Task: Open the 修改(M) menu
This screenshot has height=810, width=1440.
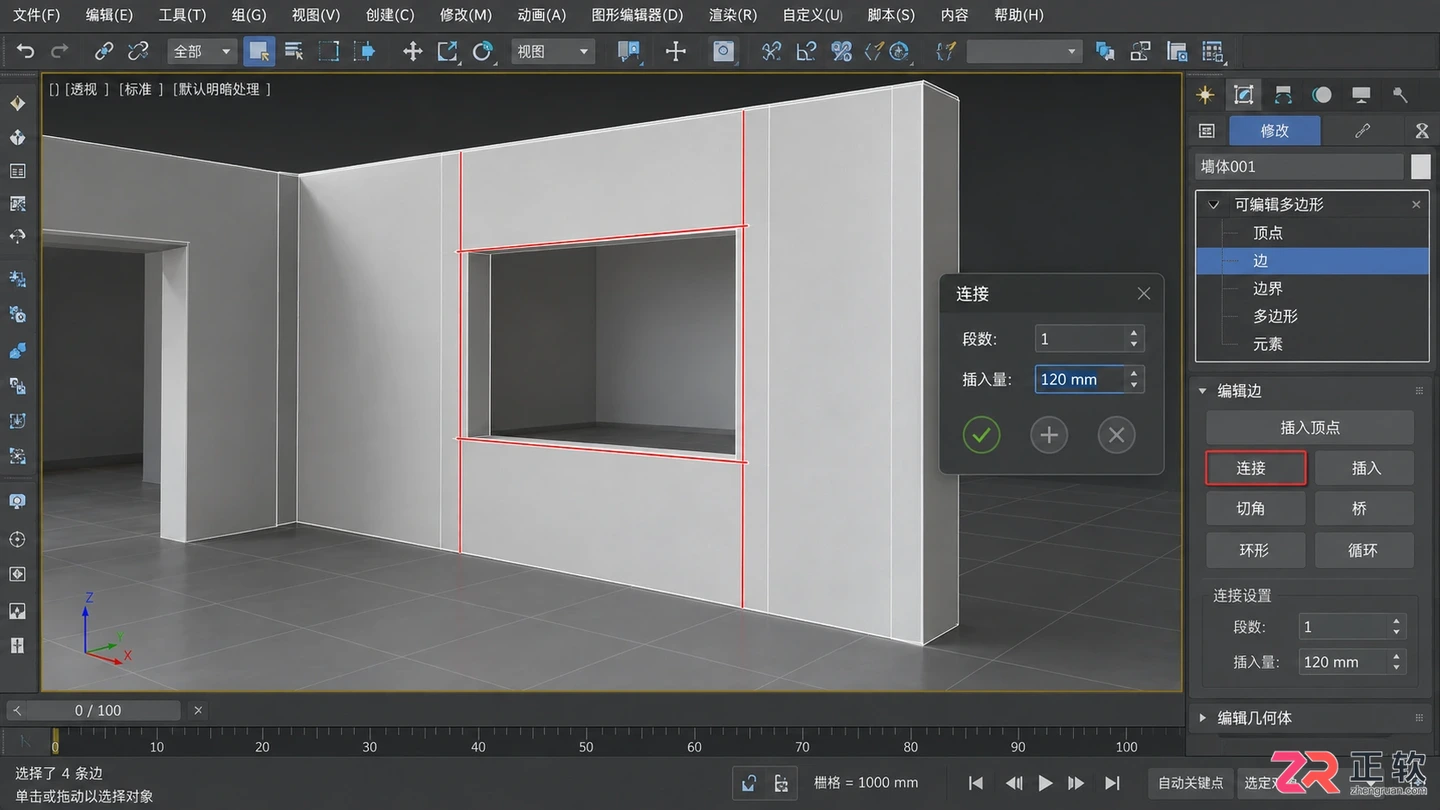Action: 466,15
